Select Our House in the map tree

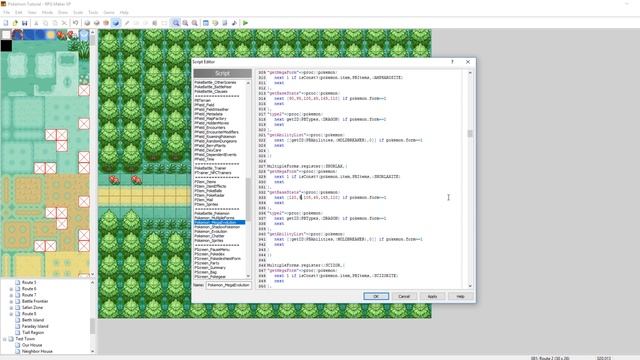coord(33,345)
